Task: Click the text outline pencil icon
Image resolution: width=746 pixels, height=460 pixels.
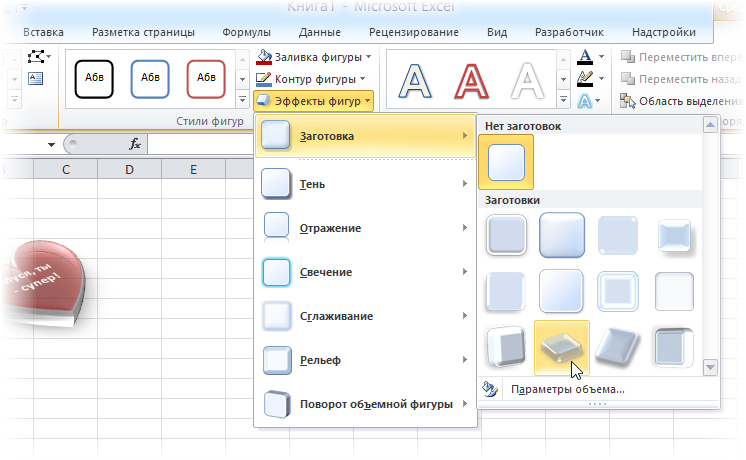Action: 585,78
